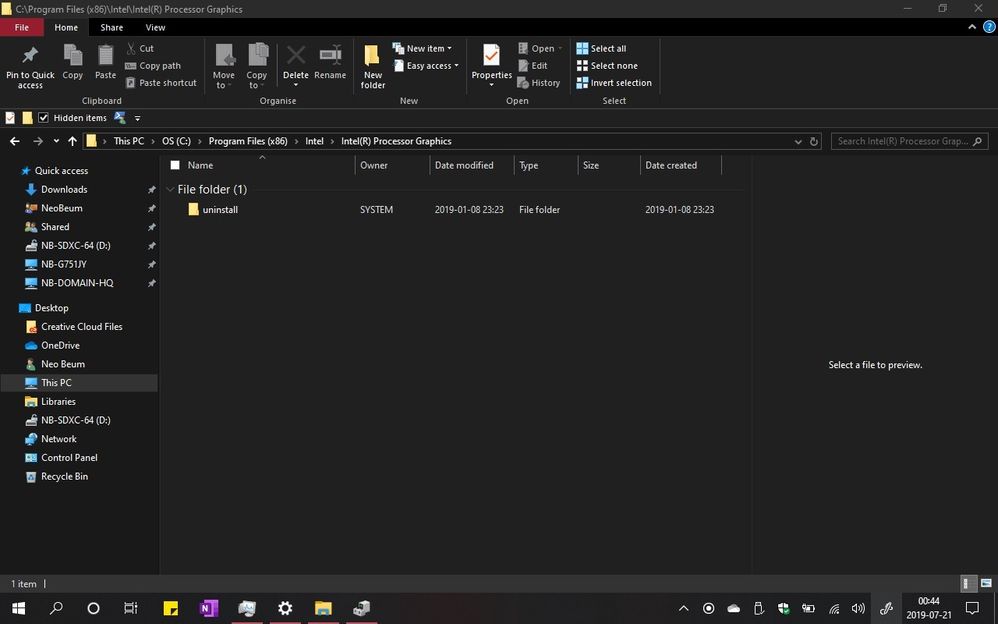Sort by Type column header
The height and width of the screenshot is (624, 998).
[545, 166]
